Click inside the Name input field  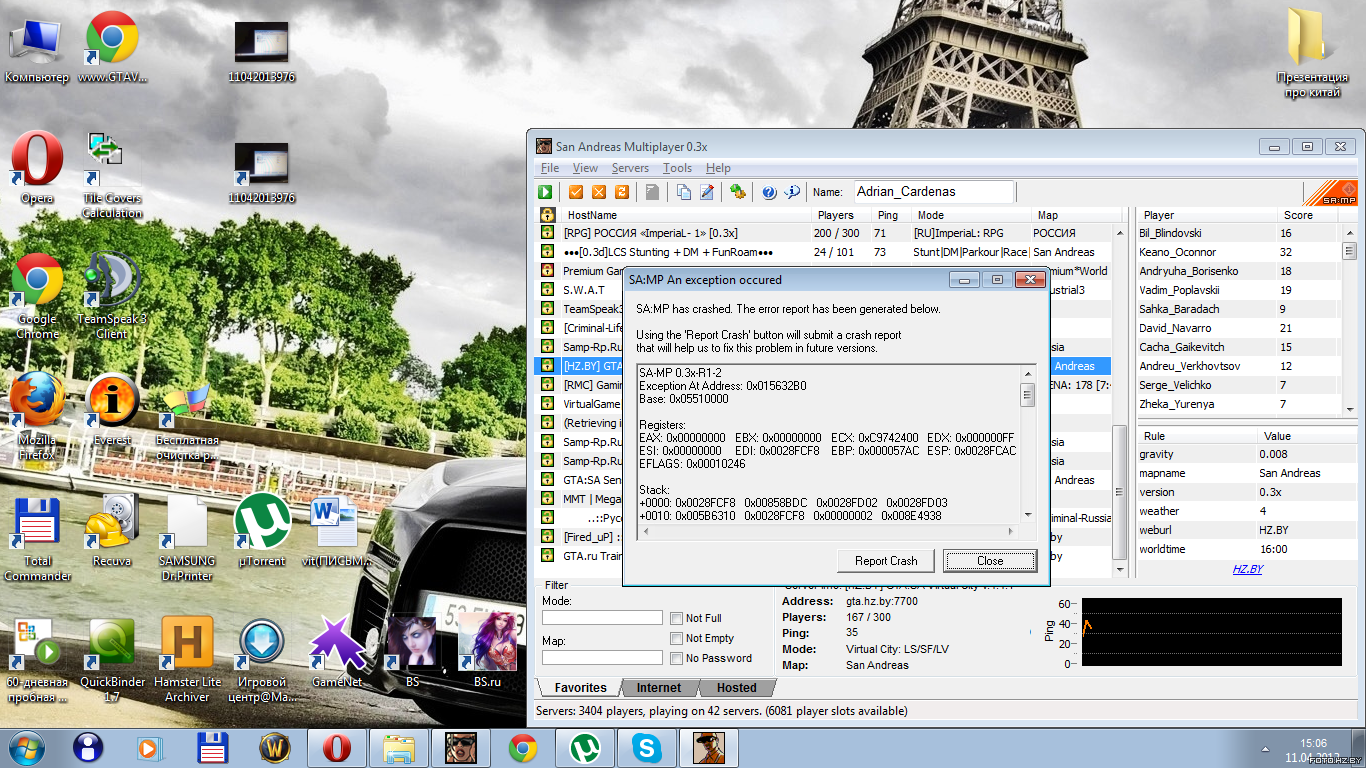tap(933, 192)
